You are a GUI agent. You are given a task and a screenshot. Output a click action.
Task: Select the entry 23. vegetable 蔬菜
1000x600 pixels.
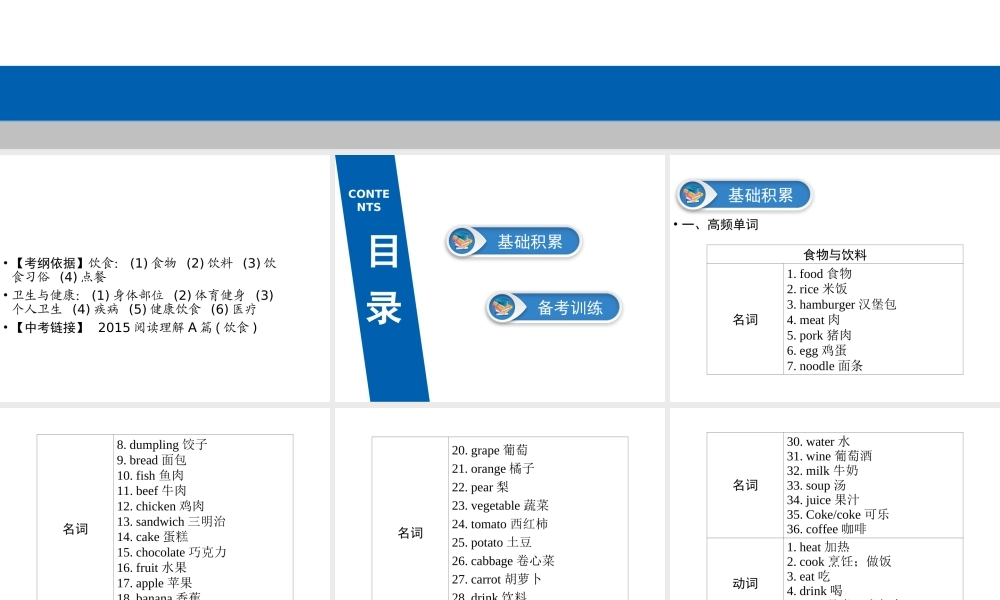point(501,506)
